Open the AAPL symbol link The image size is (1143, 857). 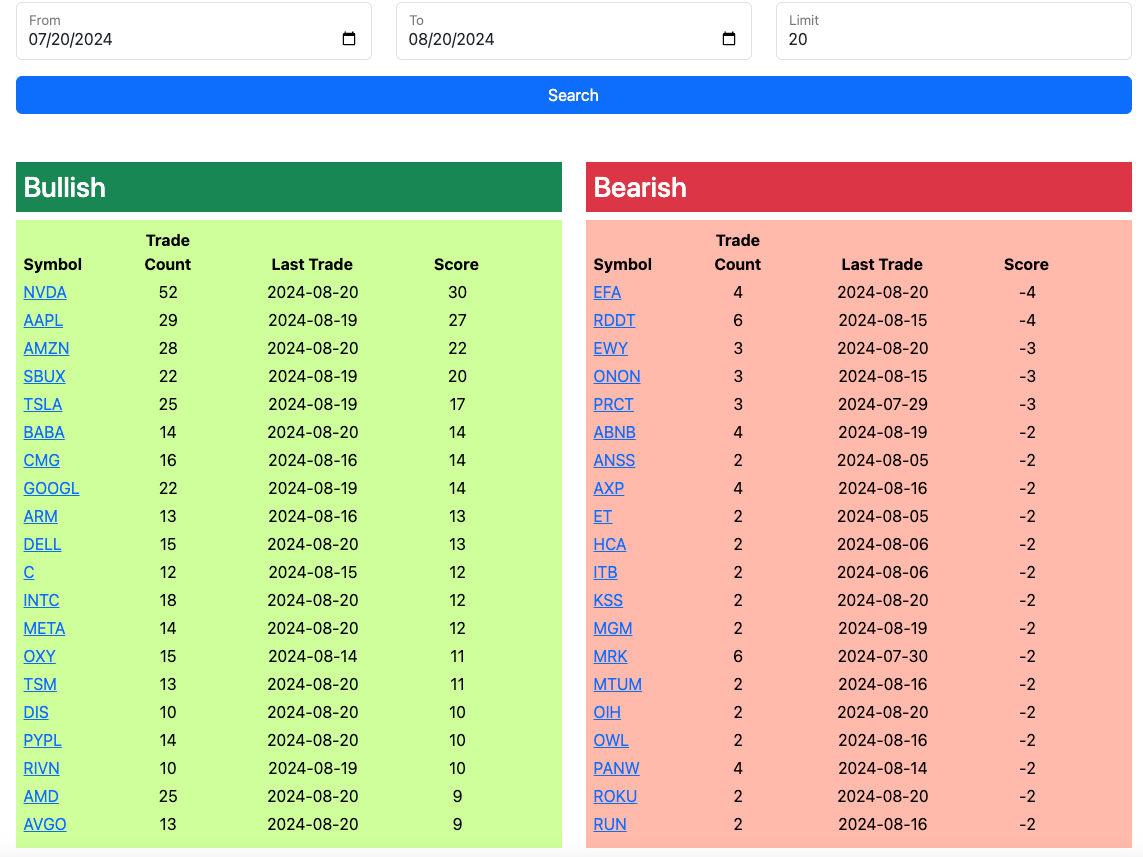[43, 321]
